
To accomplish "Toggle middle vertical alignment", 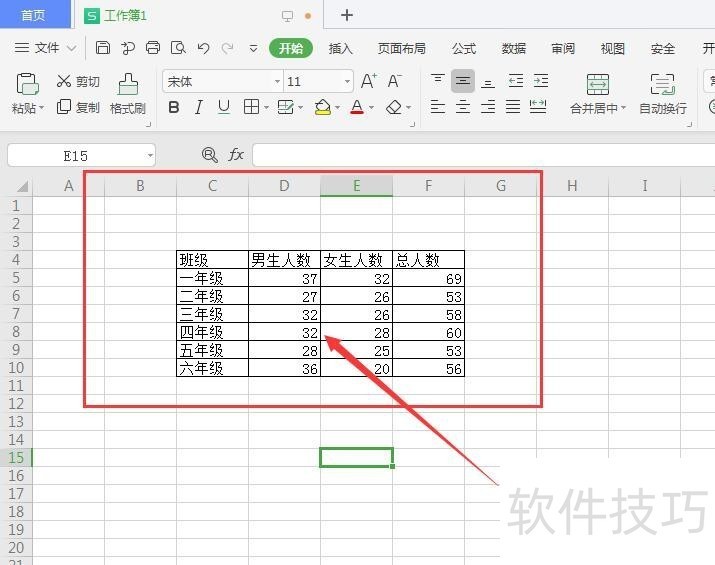I will click(463, 81).
